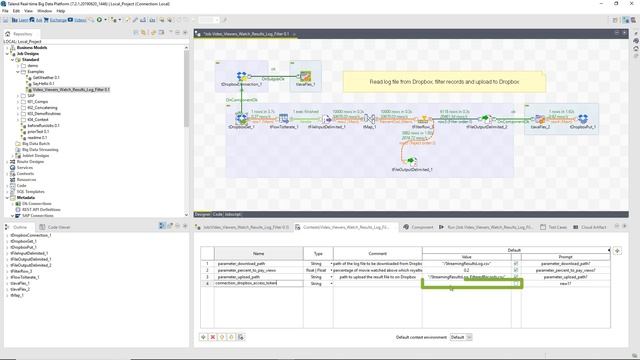Screen dimensions: 640x360
Task: Click the green Run job toolbar icon
Action: tap(99, 20)
